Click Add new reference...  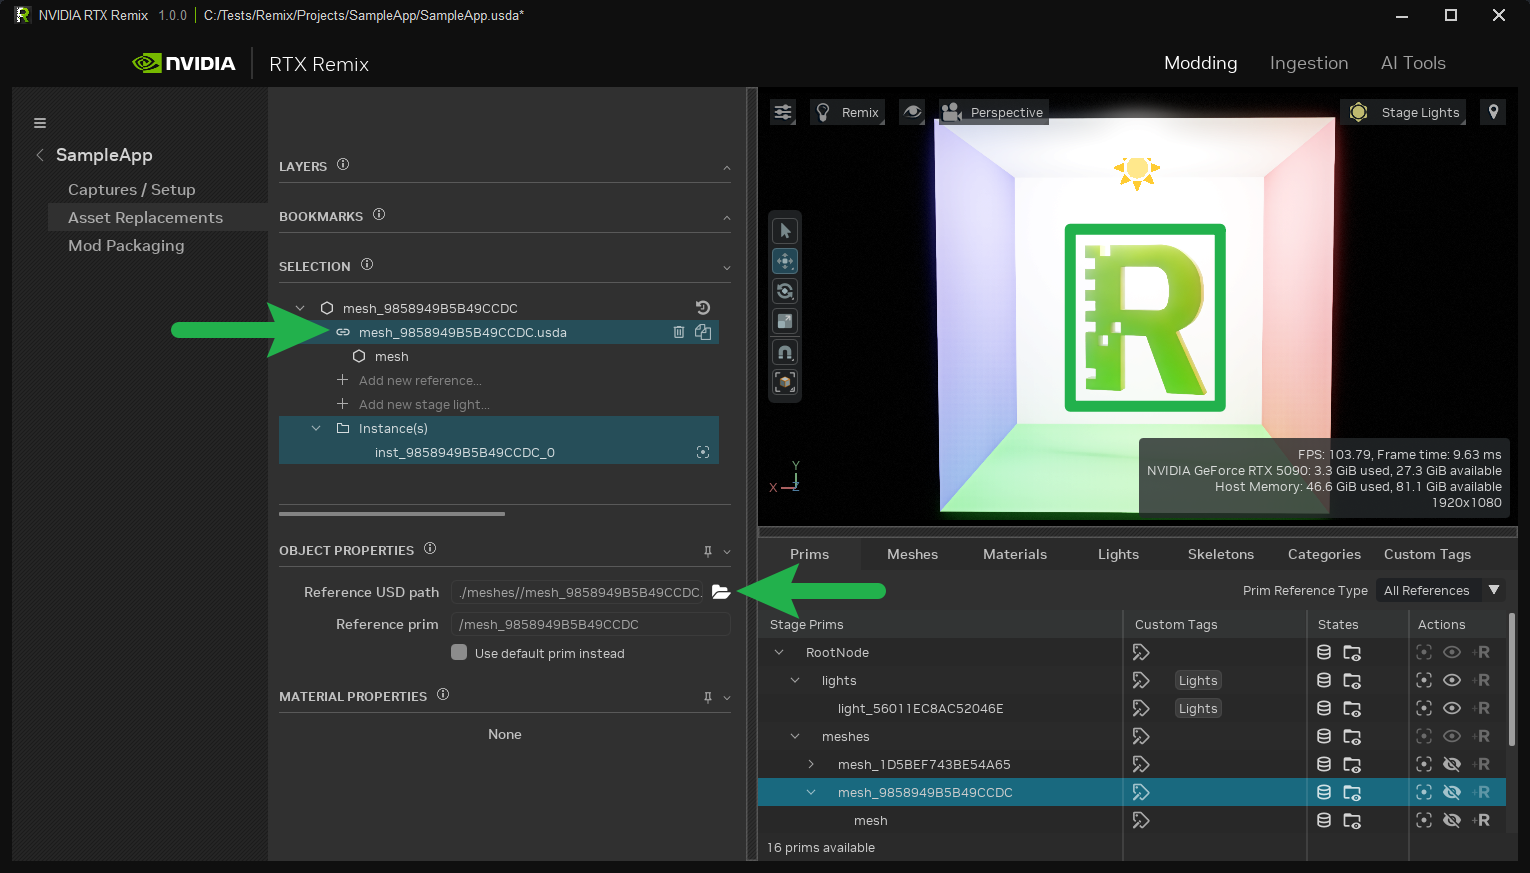point(419,380)
